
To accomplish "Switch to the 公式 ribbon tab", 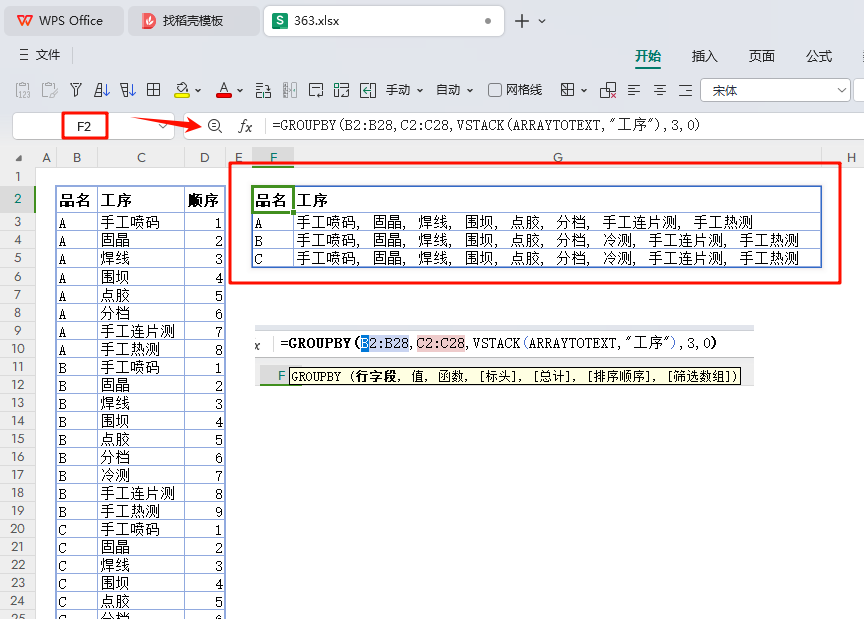I will point(819,56).
